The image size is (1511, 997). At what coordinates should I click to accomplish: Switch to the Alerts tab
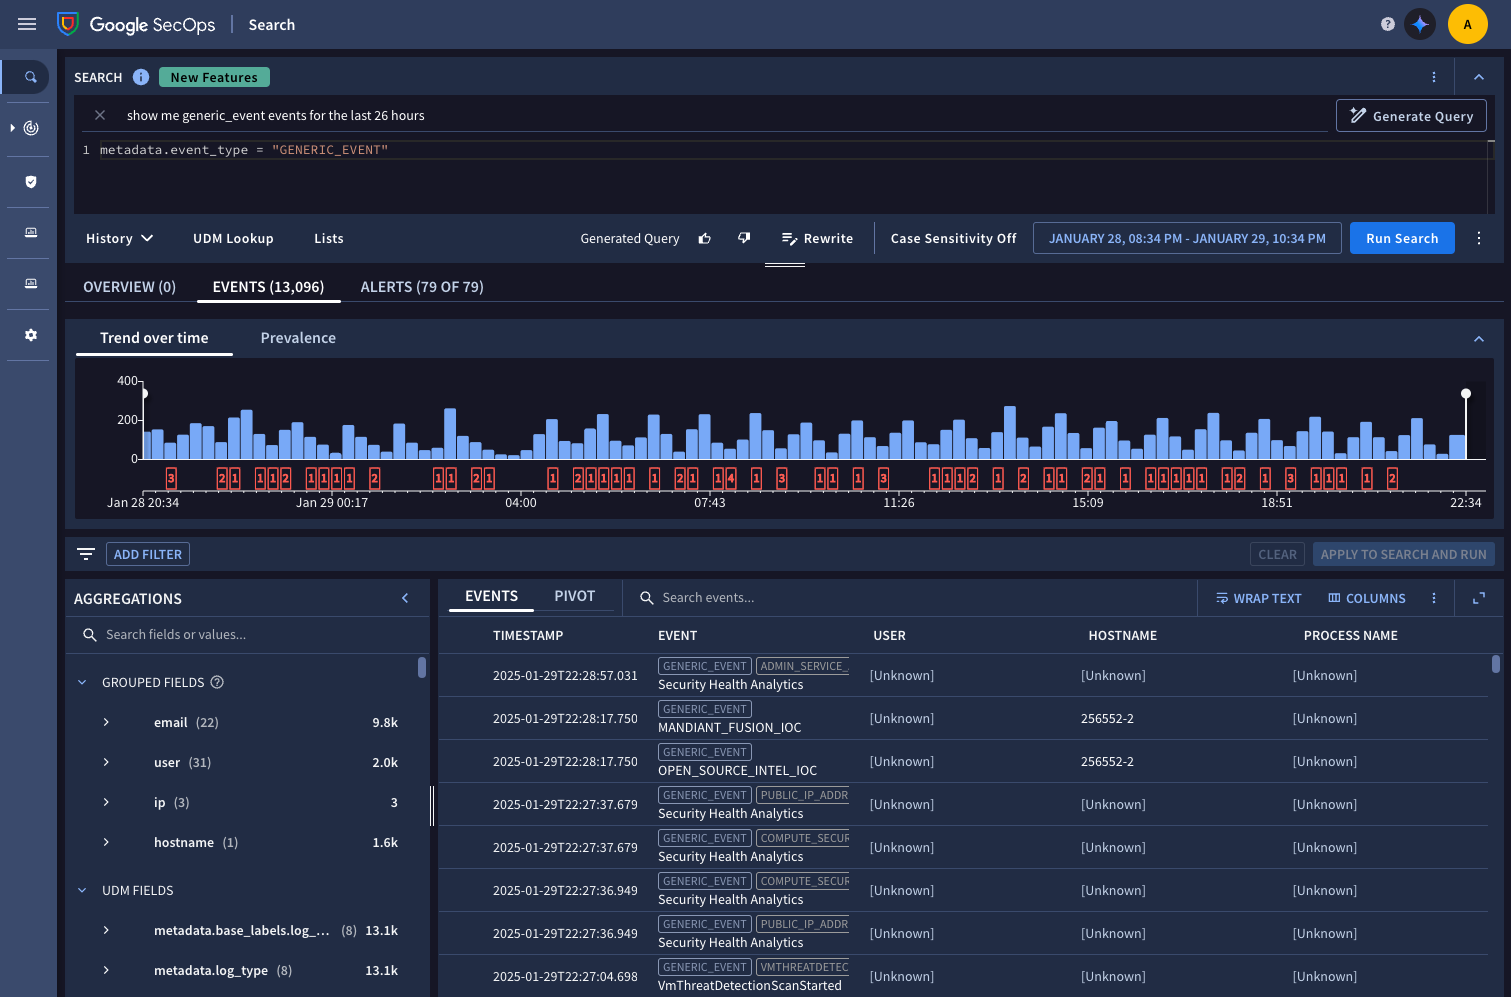coord(421,287)
